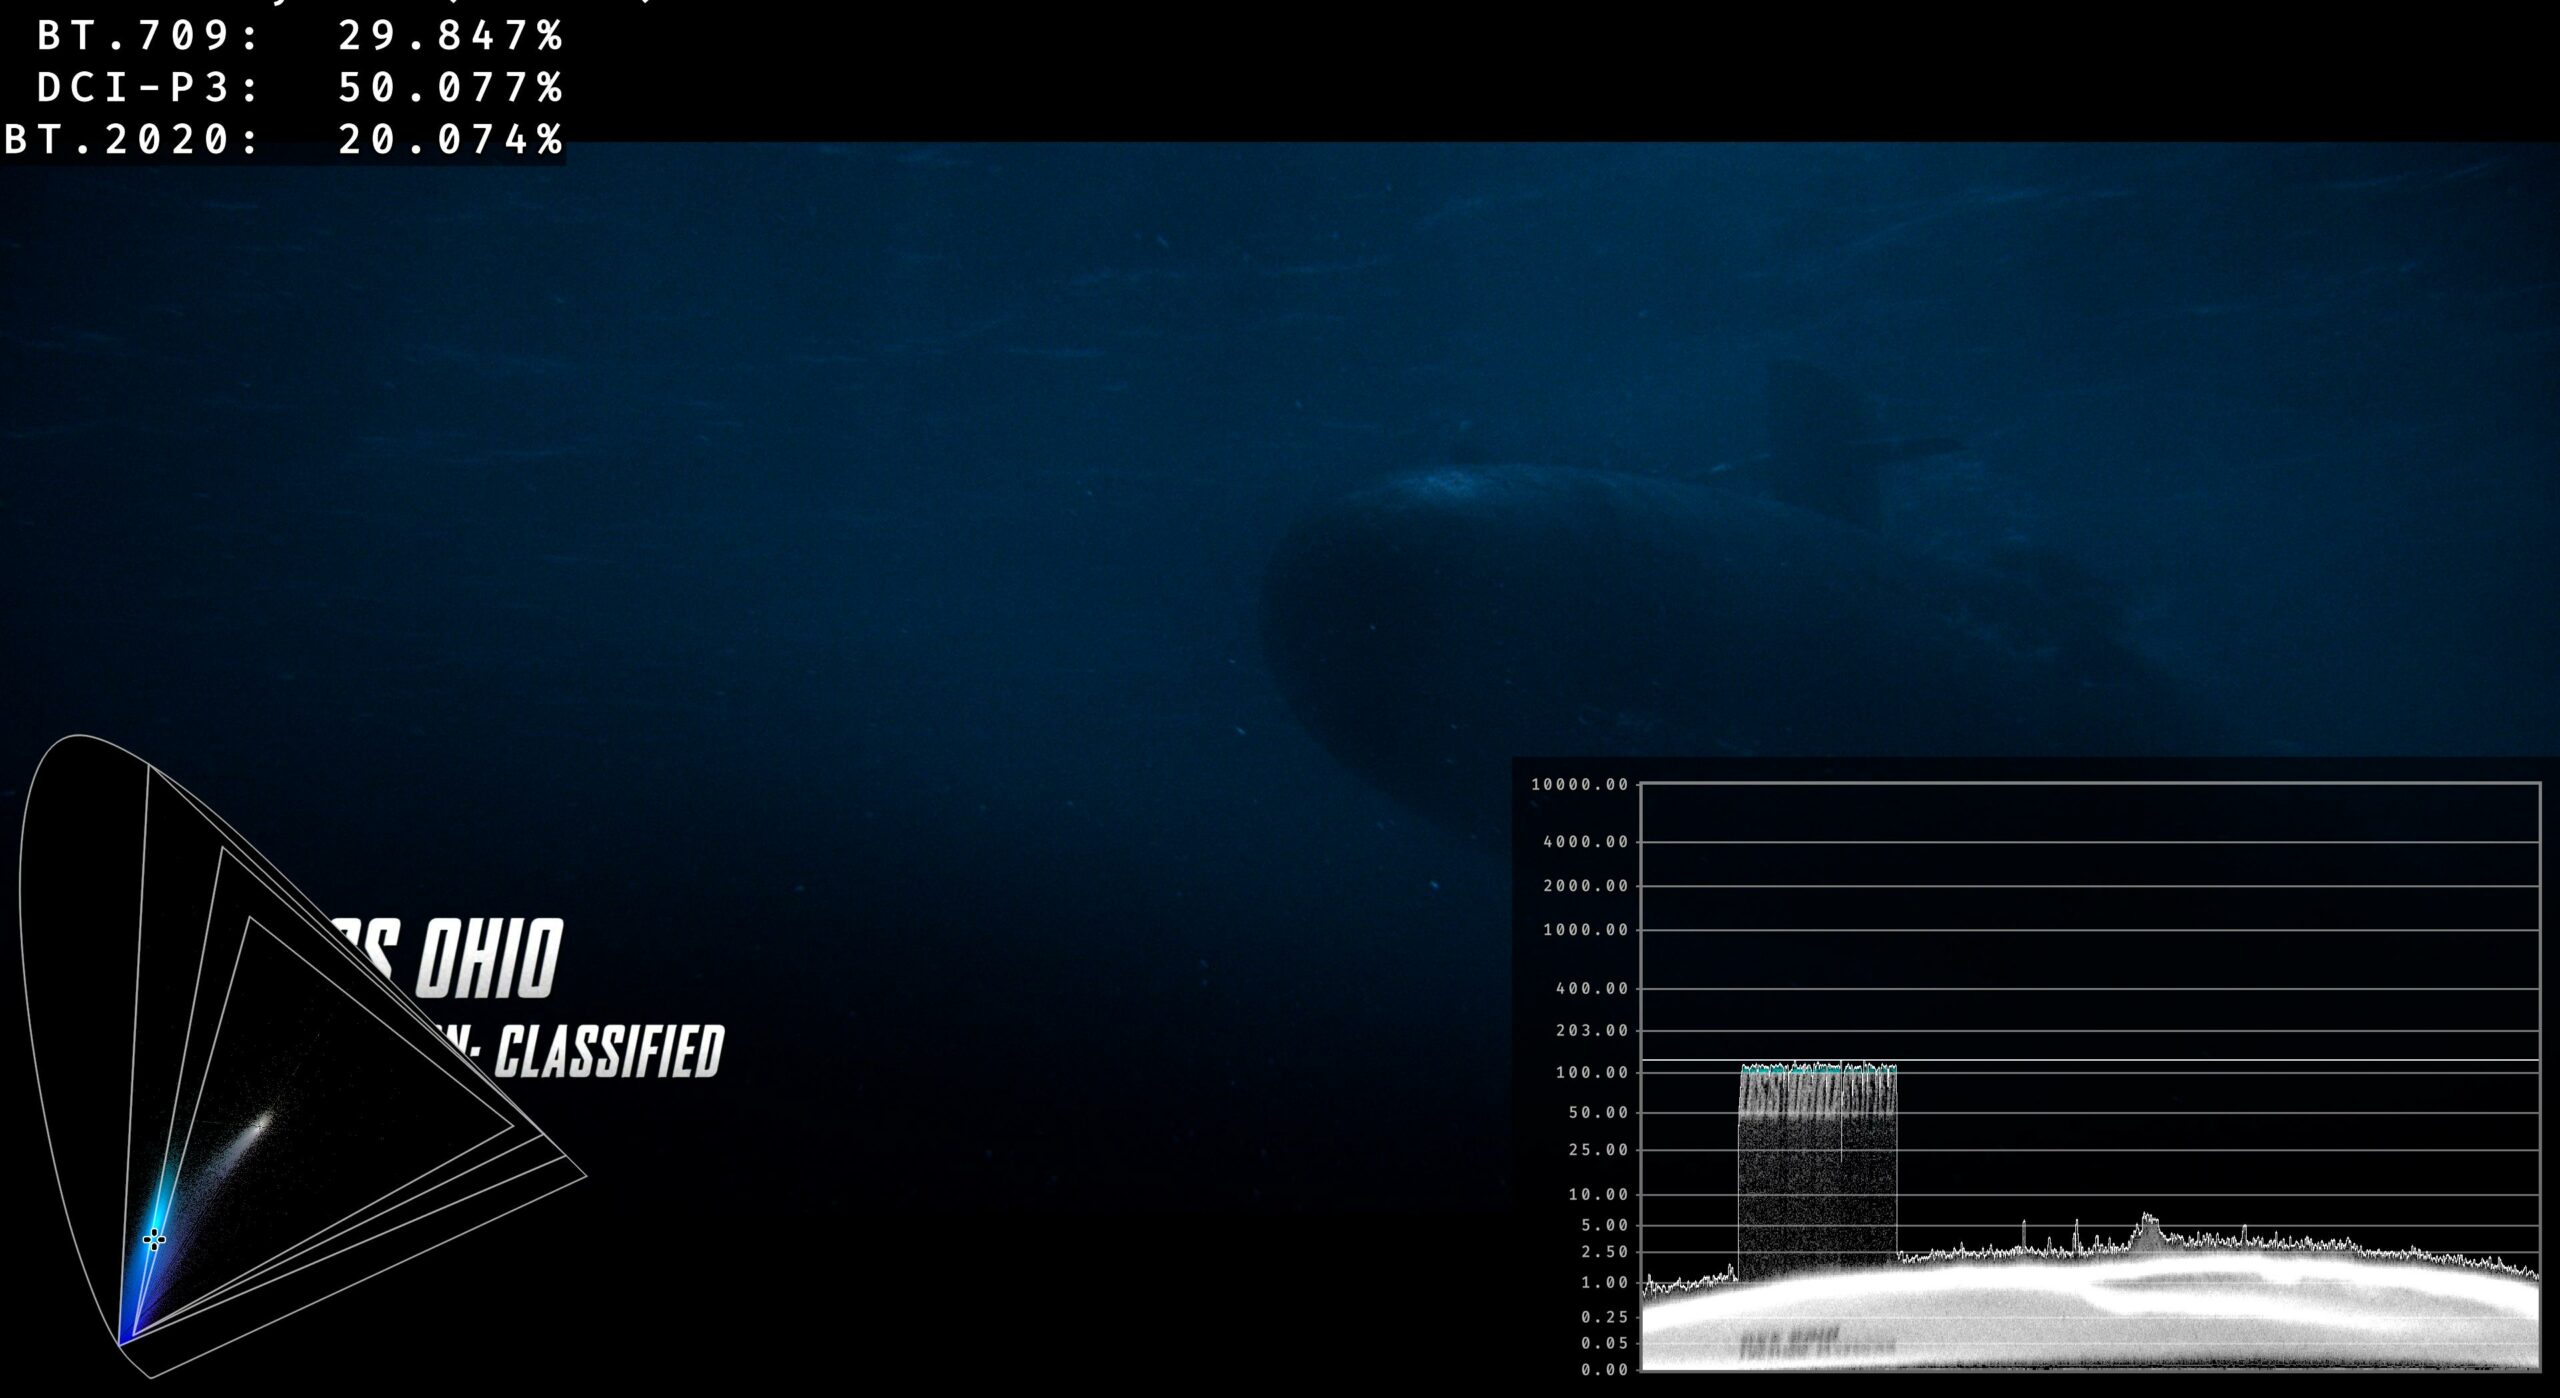
Task: Click the DCI-P3 percentage value 50.077%
Action: click(450, 88)
